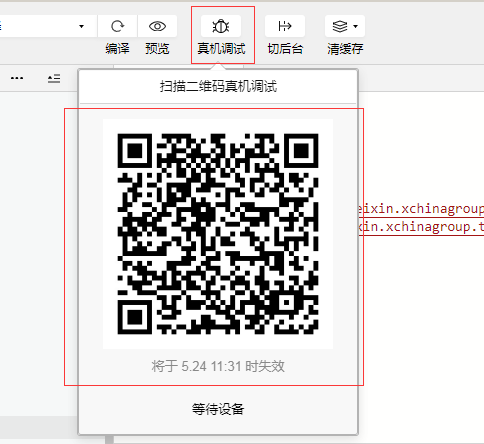The width and height of the screenshot is (484, 444).
Task: Click the 等待设备 status text
Action: [x=218, y=409]
